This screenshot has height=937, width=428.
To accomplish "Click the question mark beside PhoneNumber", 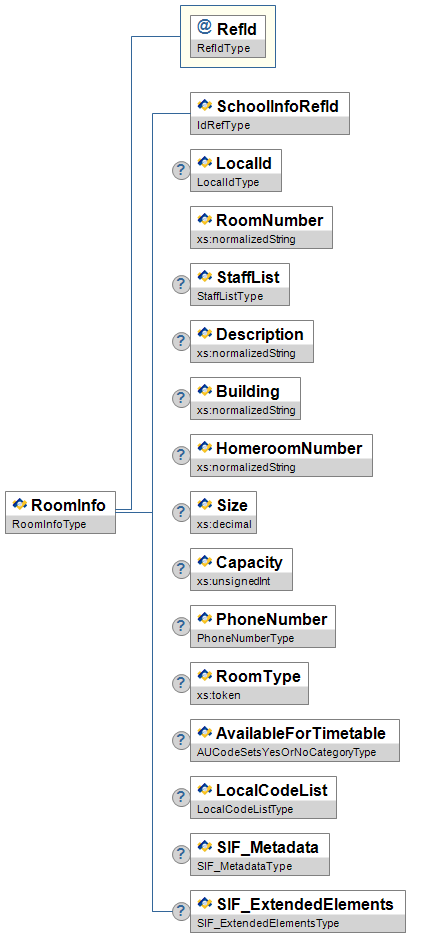I will [181, 626].
